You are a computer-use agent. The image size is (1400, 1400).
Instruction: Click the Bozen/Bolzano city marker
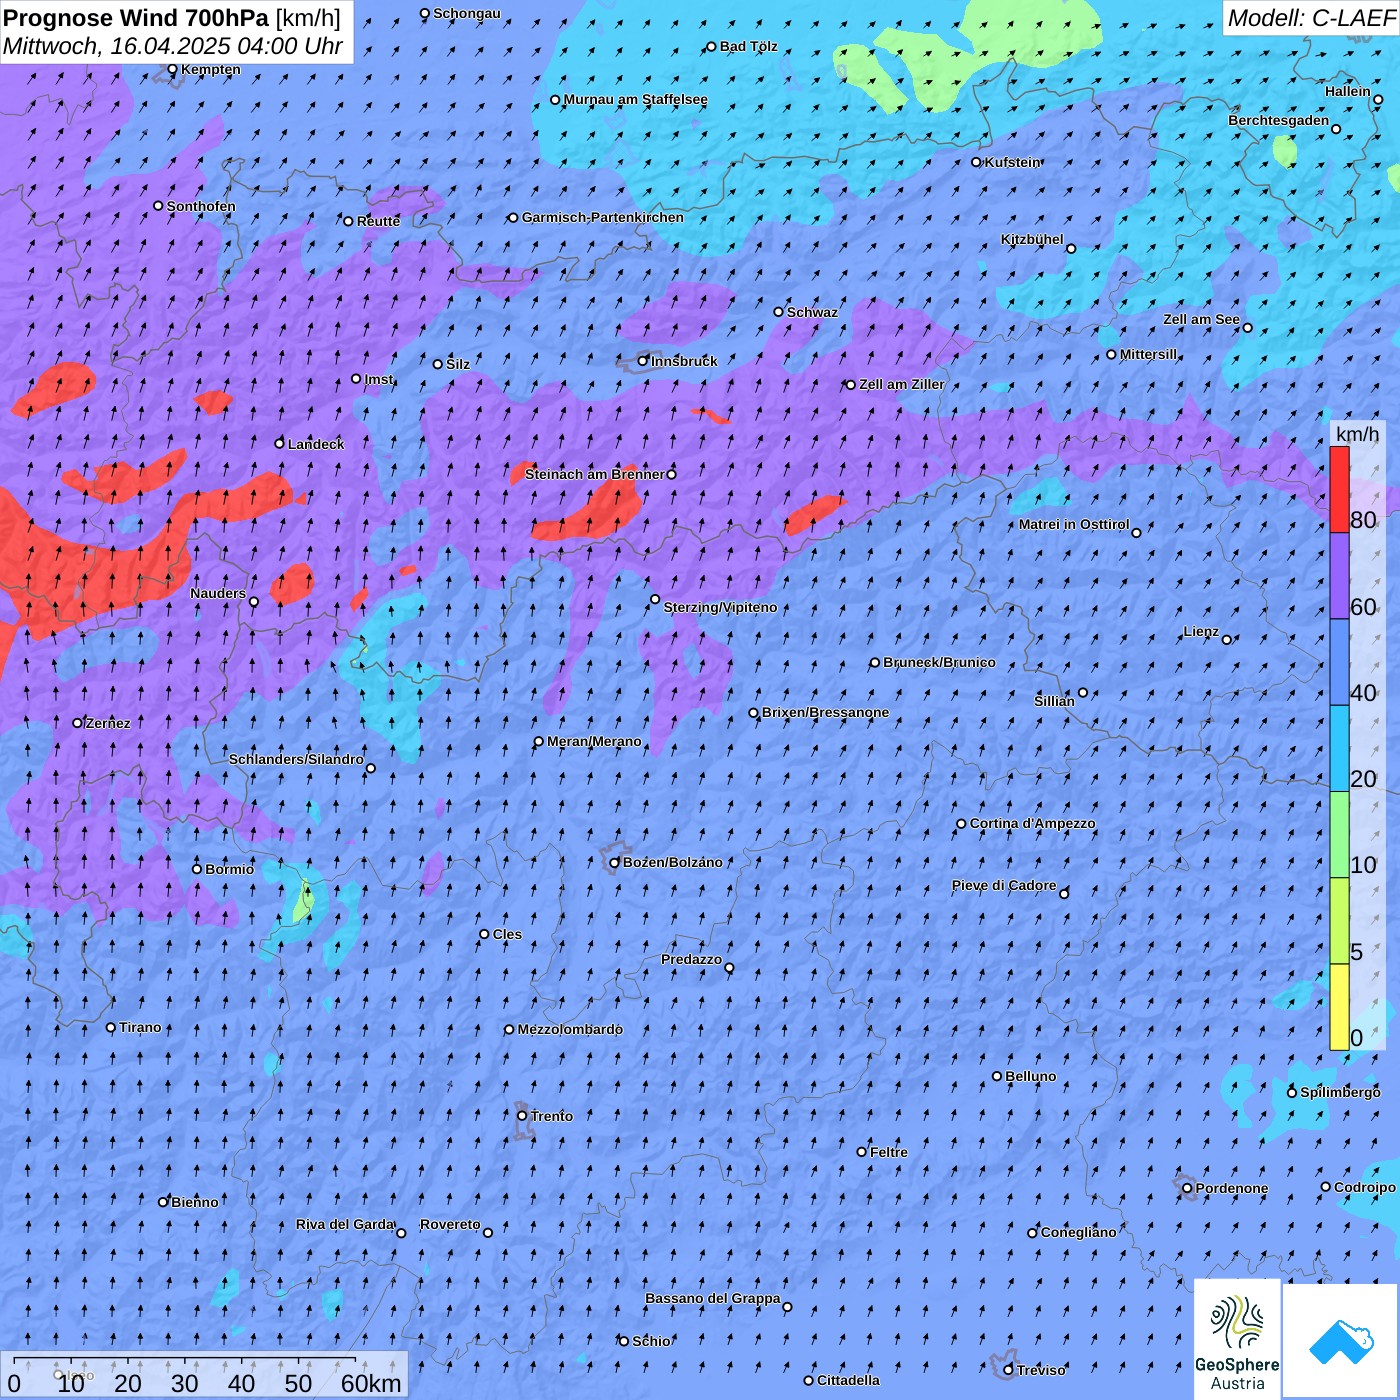pos(615,862)
